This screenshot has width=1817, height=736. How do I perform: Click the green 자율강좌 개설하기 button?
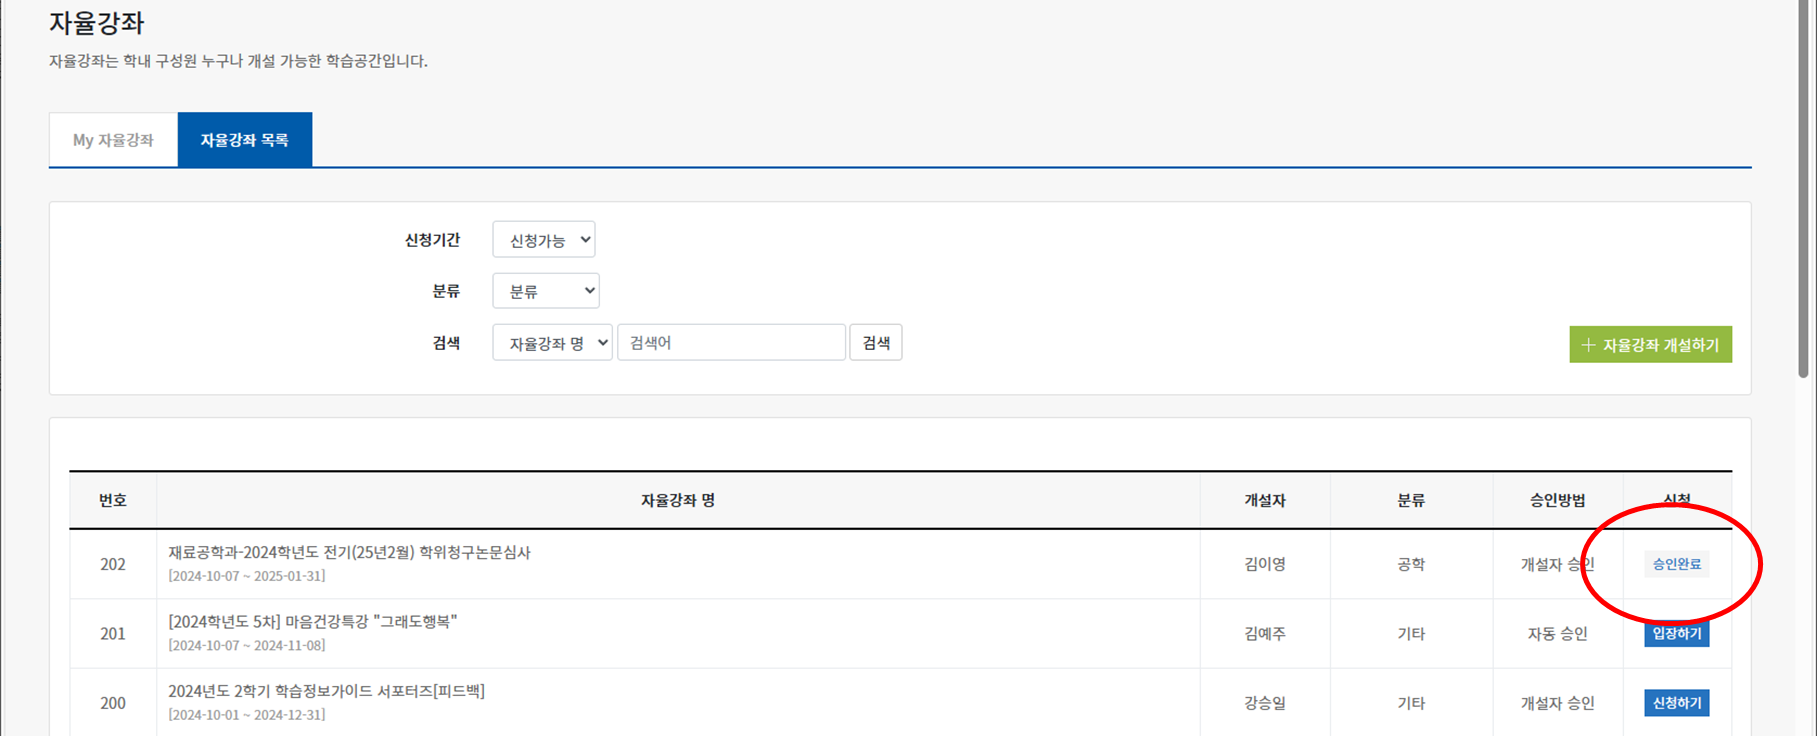click(1650, 345)
